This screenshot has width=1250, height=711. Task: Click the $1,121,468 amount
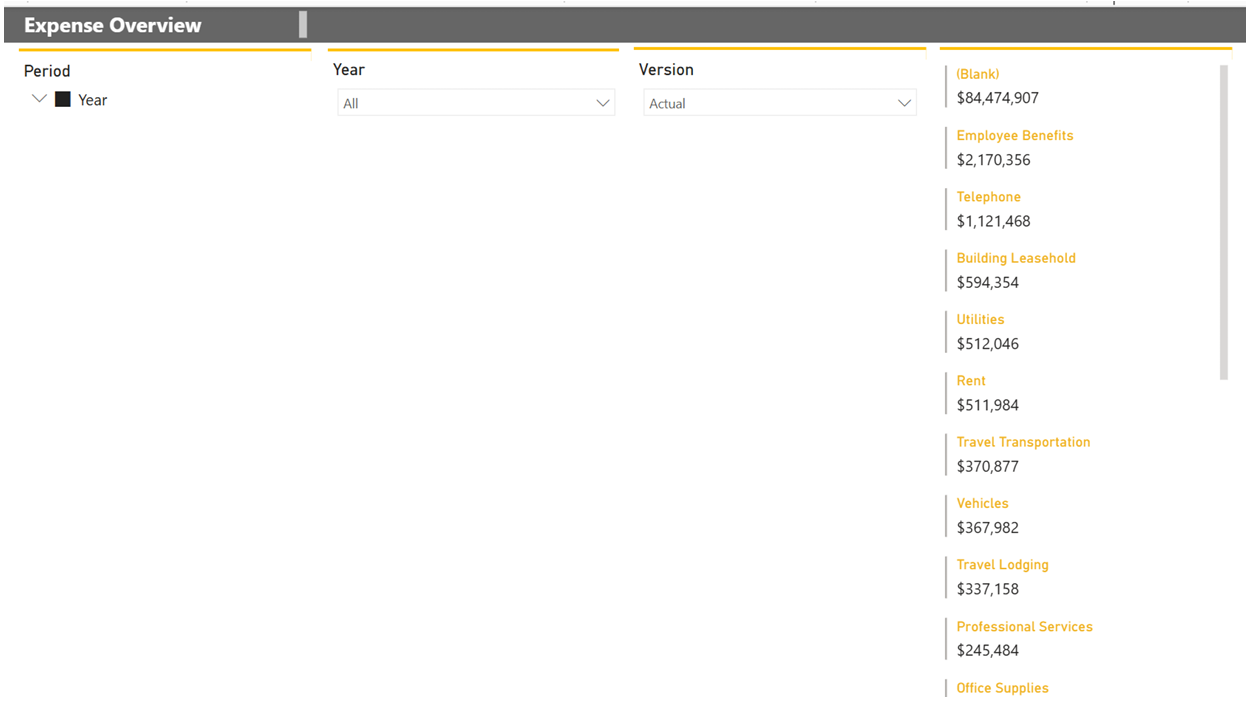[x=993, y=221]
